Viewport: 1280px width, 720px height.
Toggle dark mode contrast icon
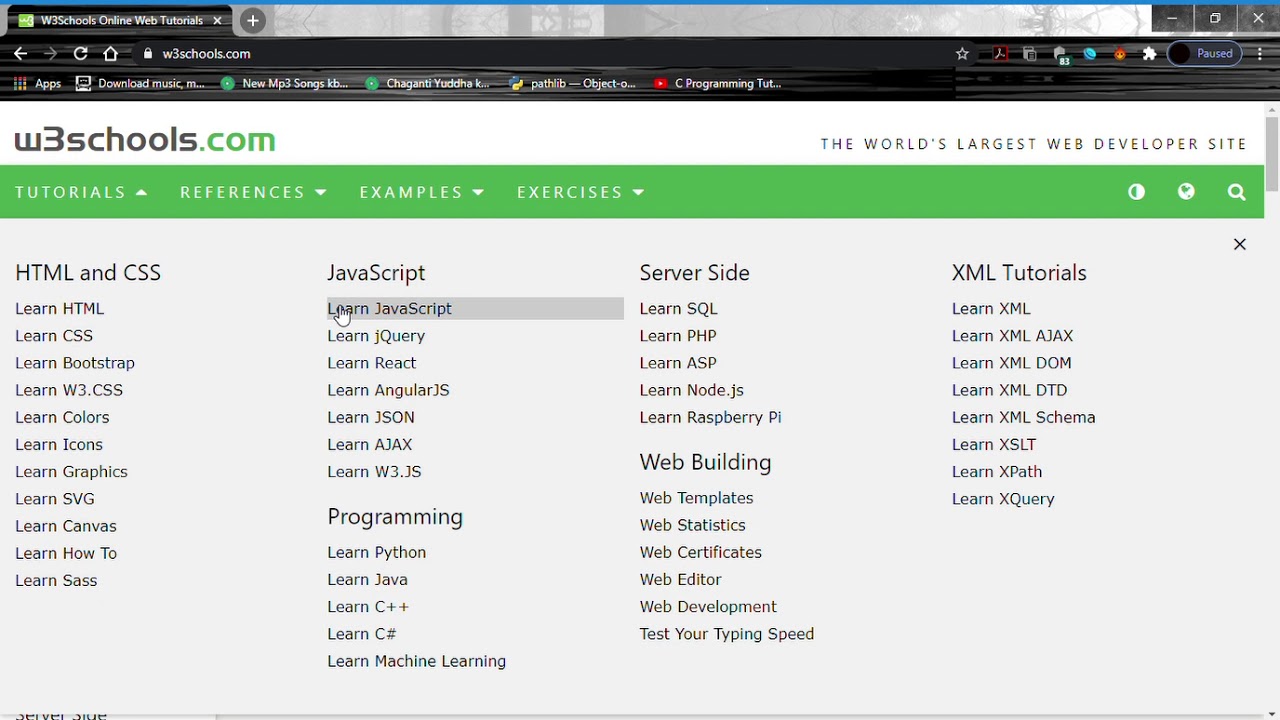(1136, 192)
